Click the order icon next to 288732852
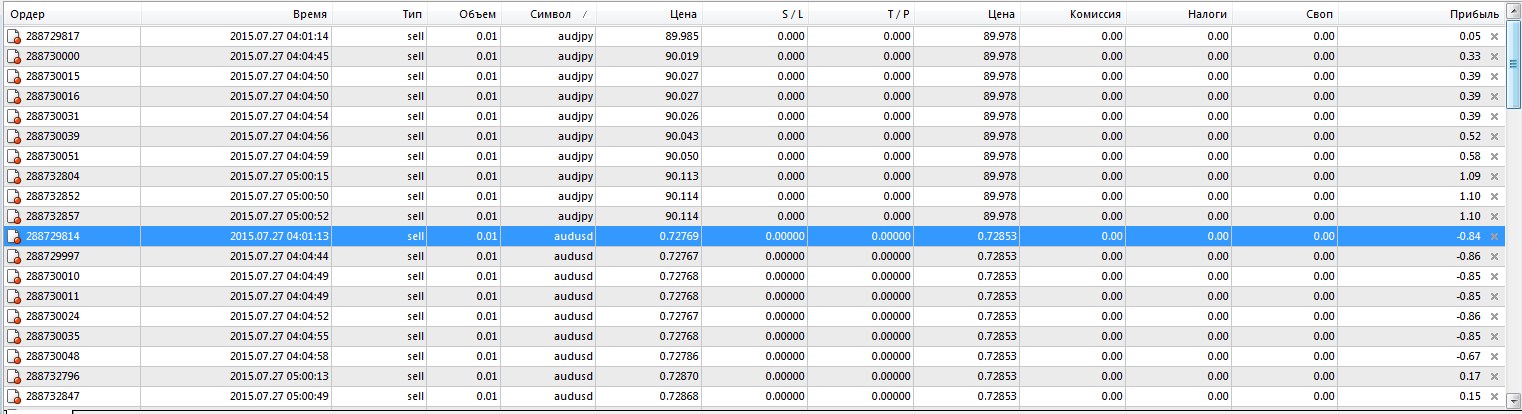Image resolution: width=1522 pixels, height=414 pixels. point(14,196)
